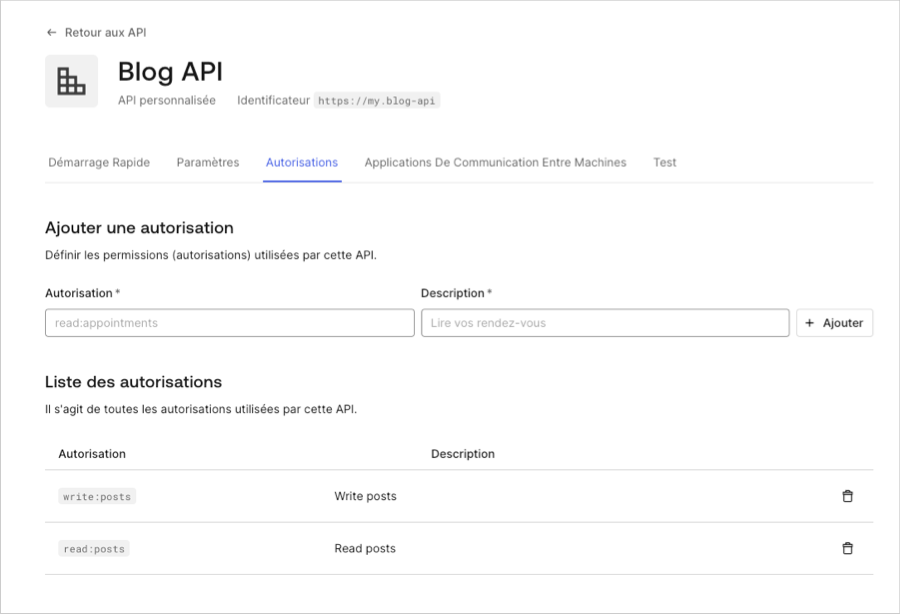Viewport: 900px width, 614px height.
Task: Click the Autorisation column header
Action: [x=92, y=453]
